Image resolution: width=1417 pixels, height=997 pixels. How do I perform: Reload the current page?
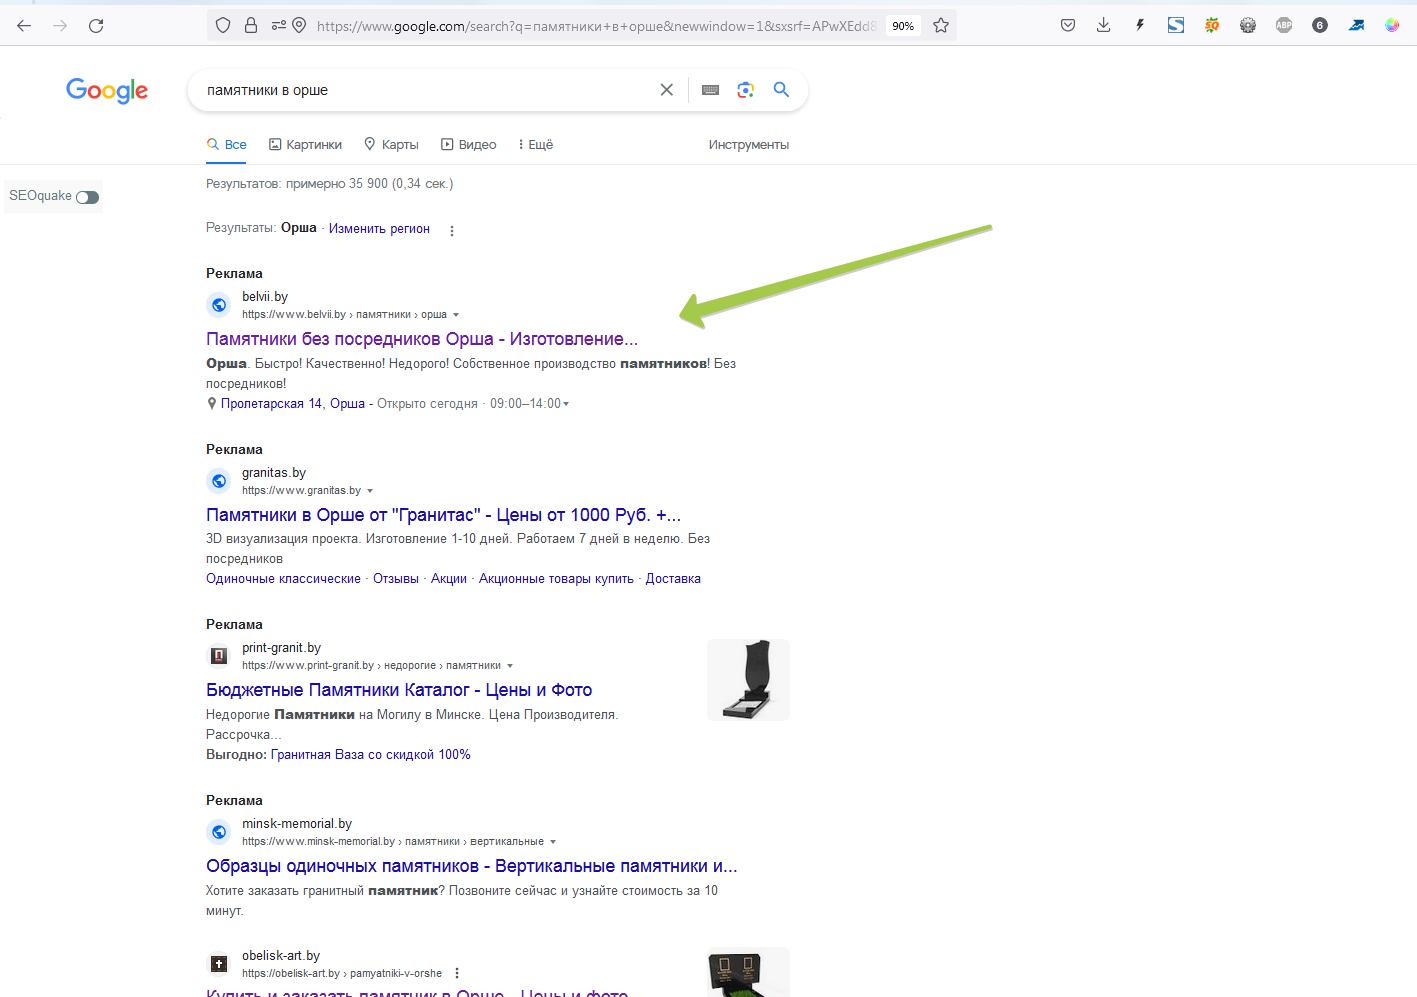coord(96,26)
